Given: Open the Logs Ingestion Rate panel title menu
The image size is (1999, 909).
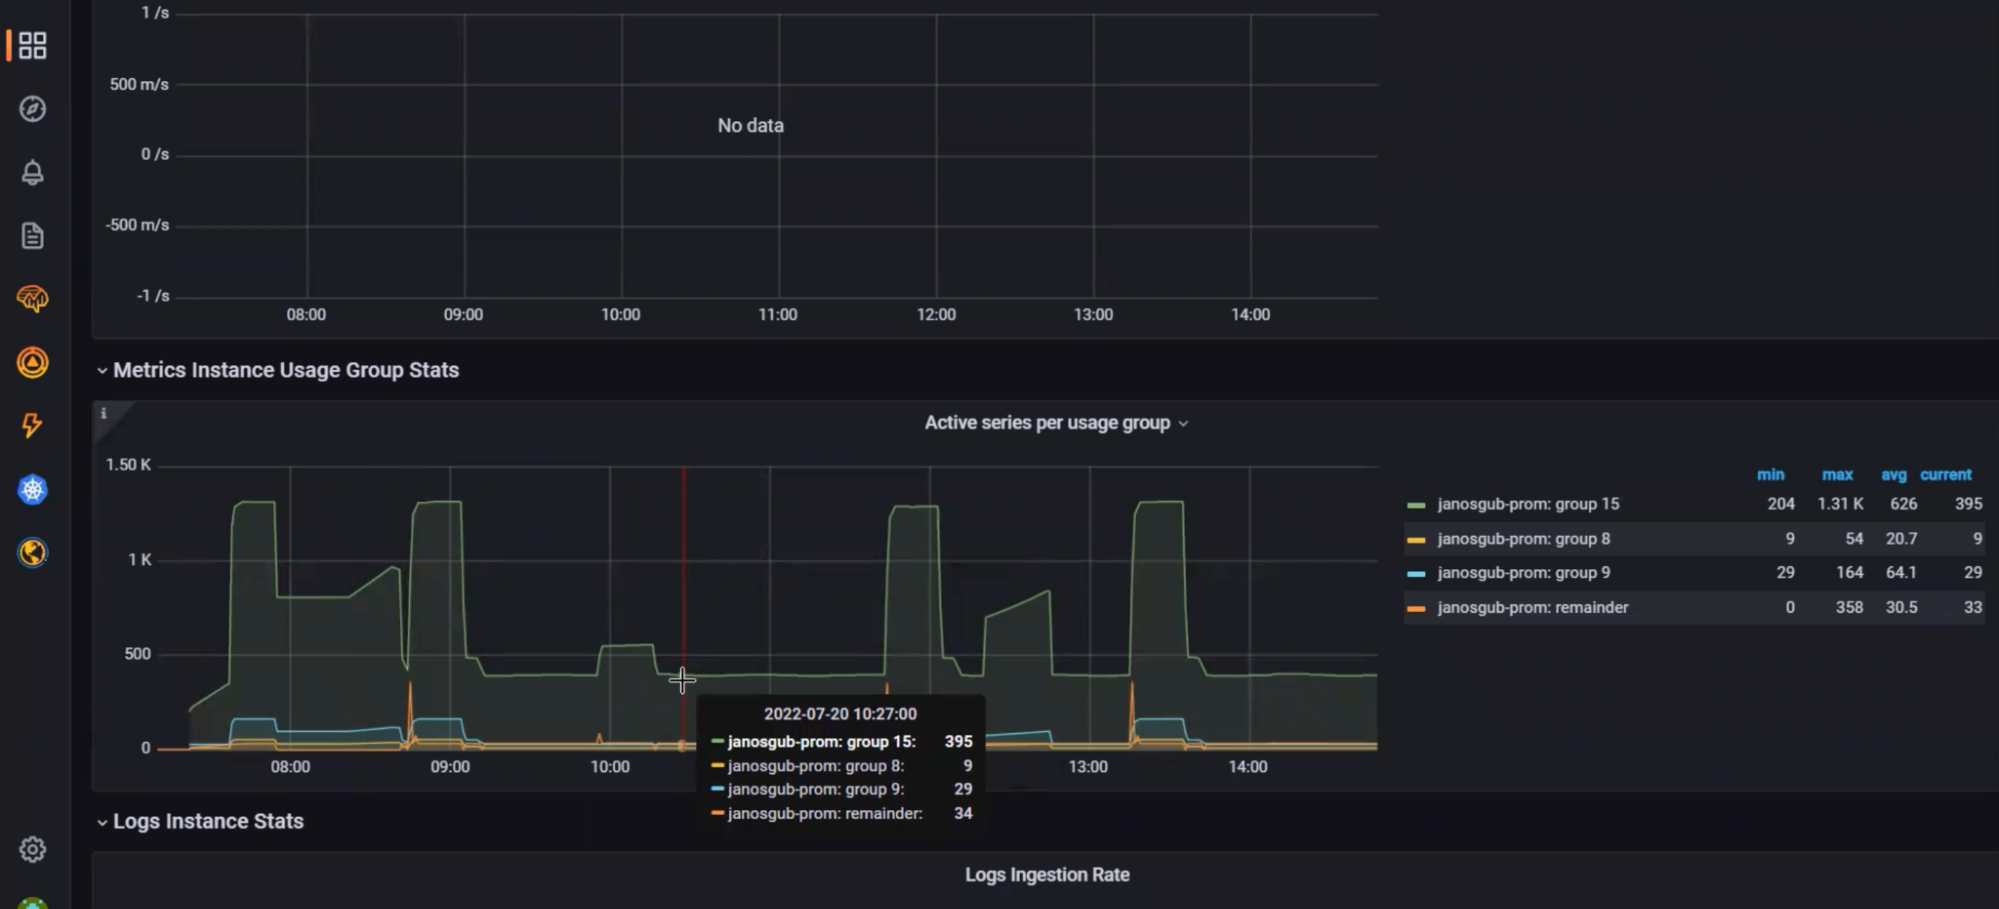Looking at the screenshot, I should (1046, 874).
